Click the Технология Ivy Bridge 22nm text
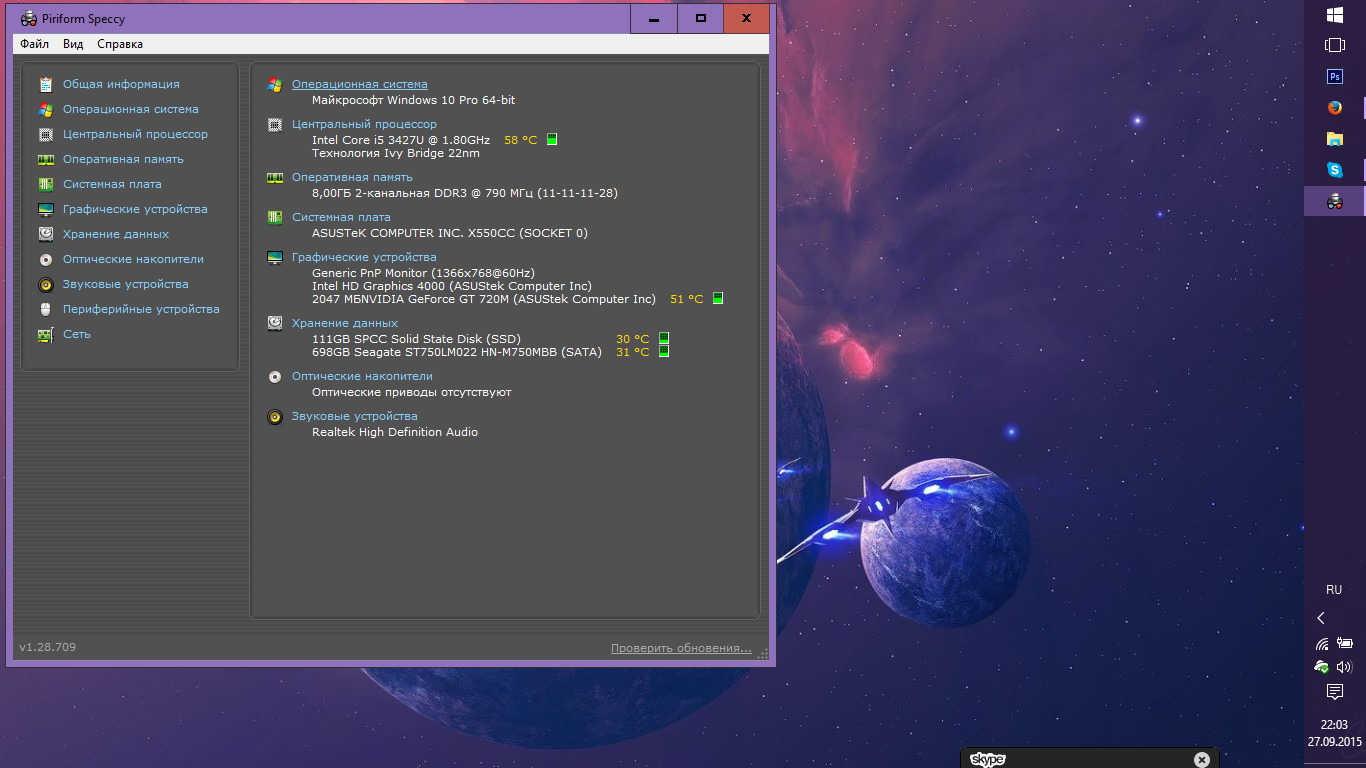The image size is (1366, 768). (396, 153)
